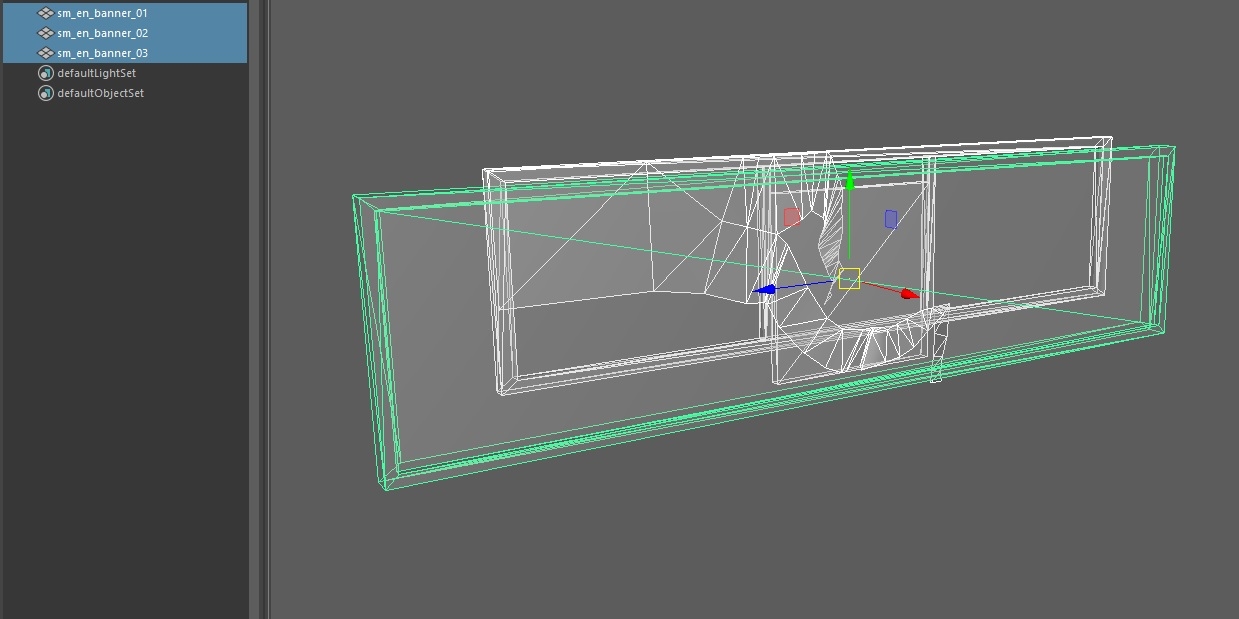The image size is (1239, 619).
Task: Select sm_en_banner_03 in the Outliner
Action: pos(100,52)
